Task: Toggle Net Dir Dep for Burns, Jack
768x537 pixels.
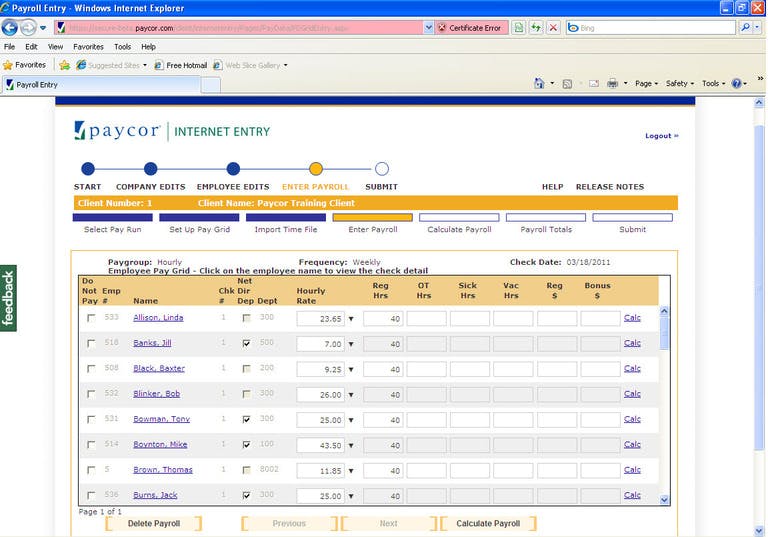Action: (x=246, y=495)
